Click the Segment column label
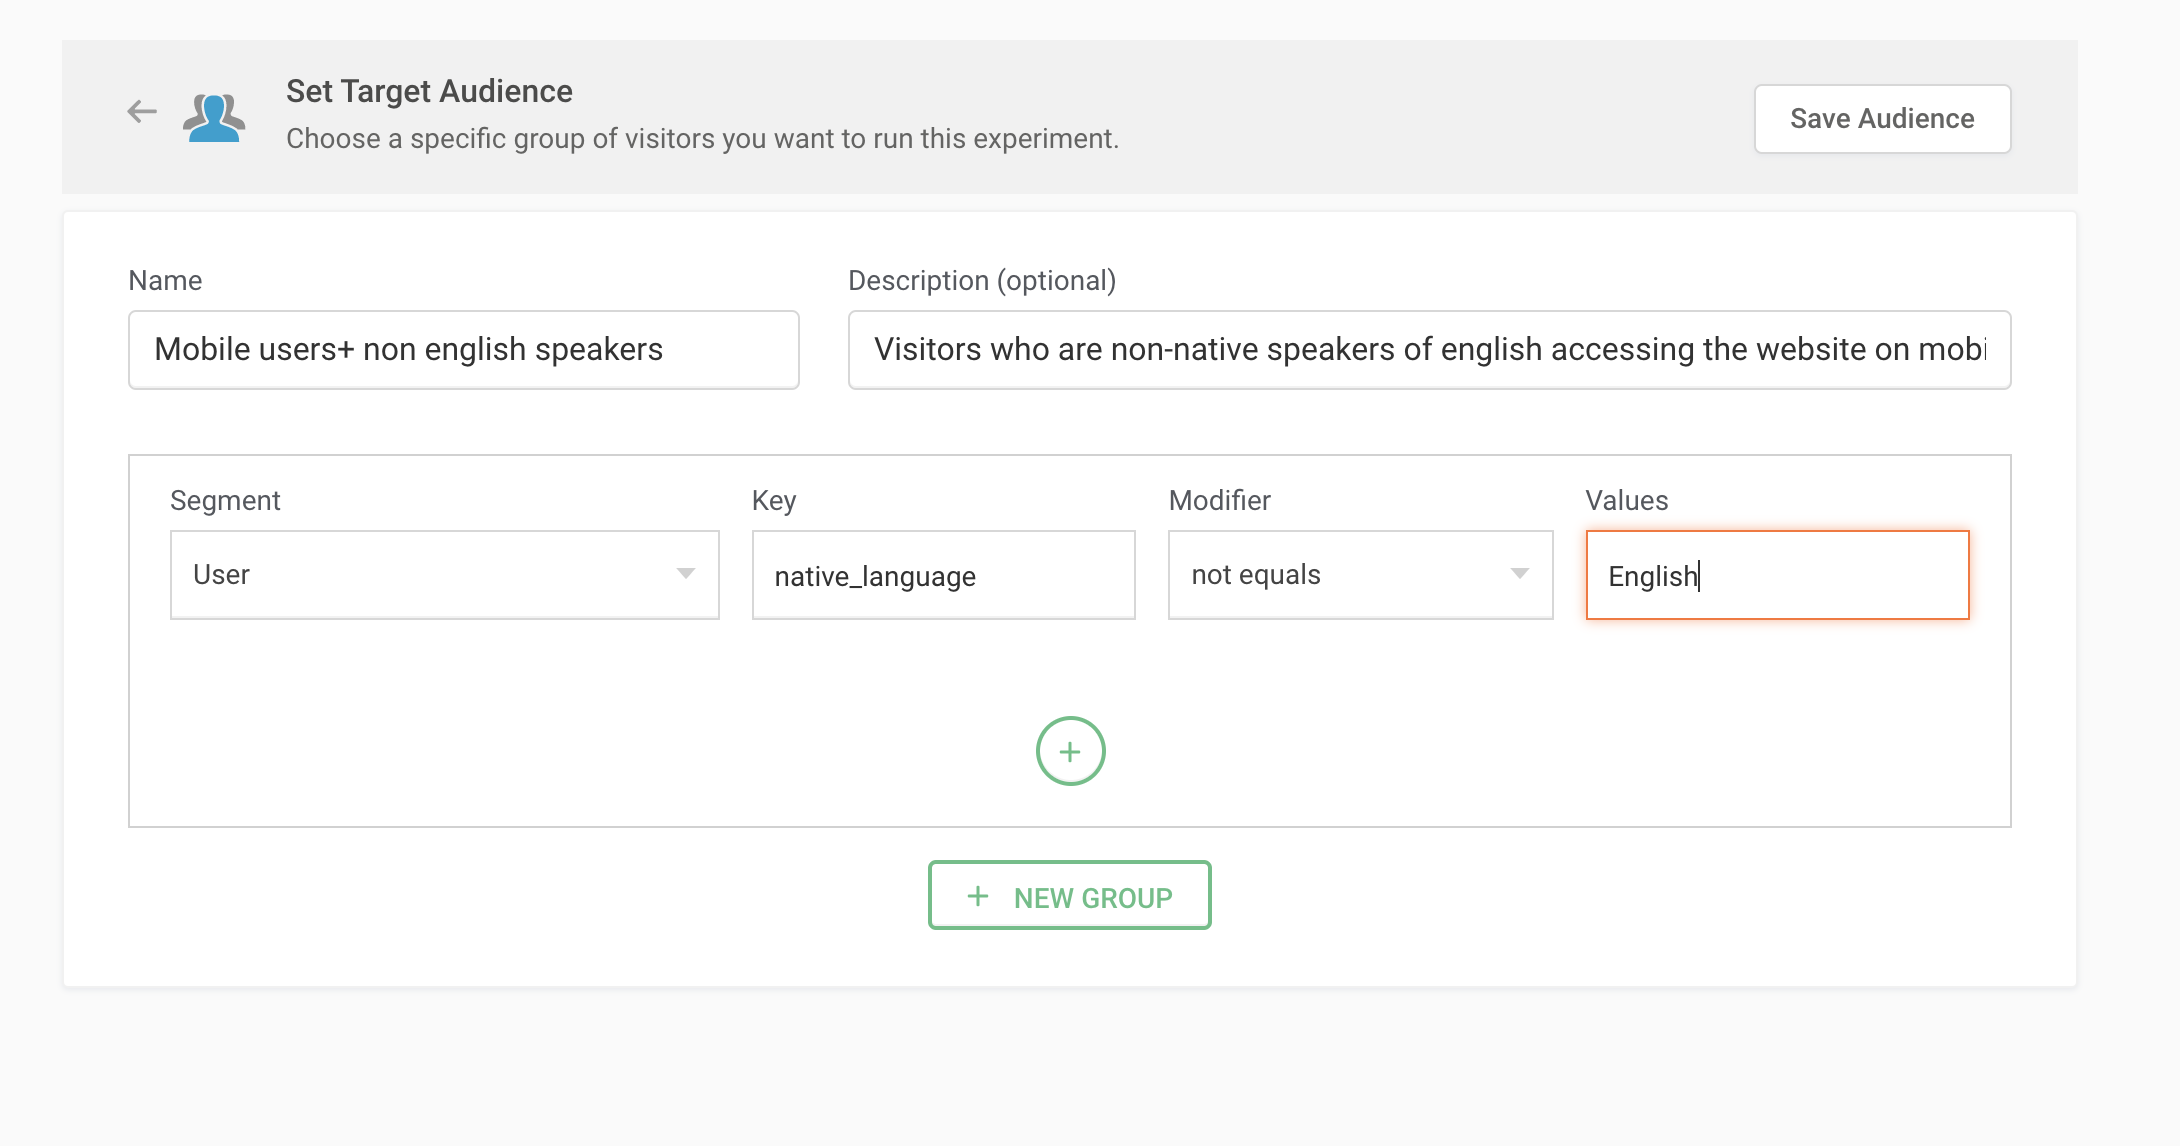Screen dimensions: 2180x1146 (x=225, y=501)
